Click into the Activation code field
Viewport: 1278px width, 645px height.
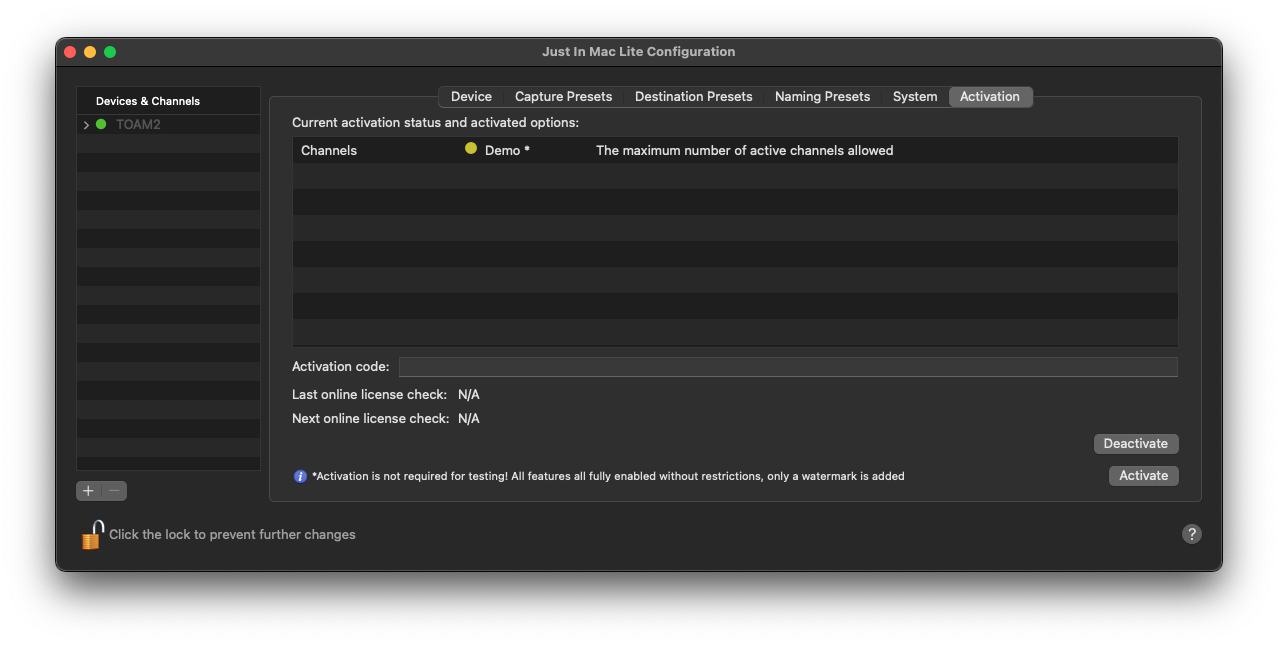click(x=788, y=367)
